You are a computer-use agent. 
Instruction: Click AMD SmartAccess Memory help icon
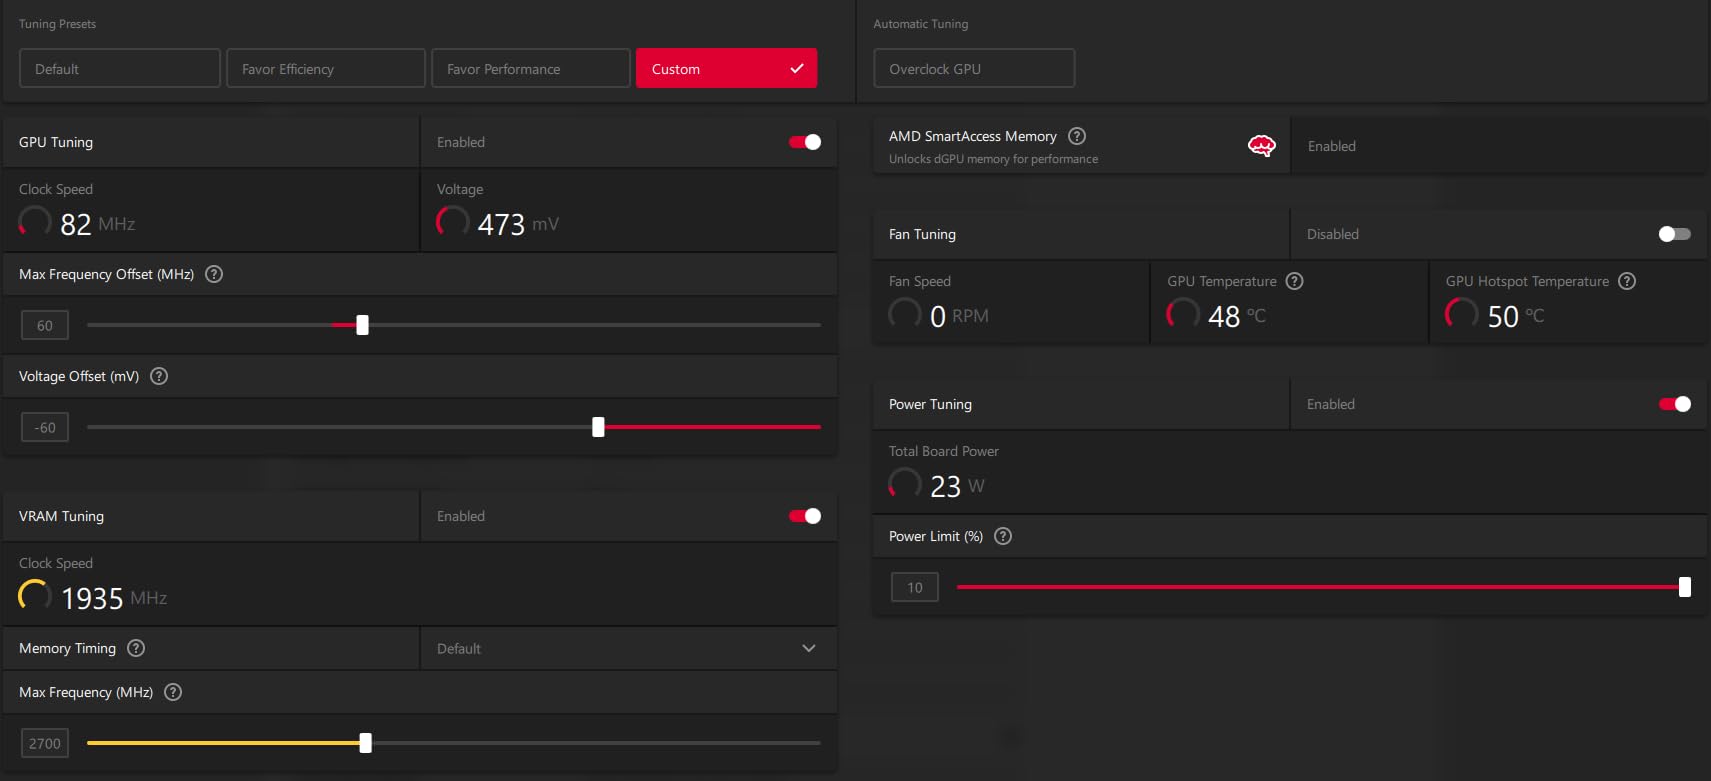point(1077,136)
